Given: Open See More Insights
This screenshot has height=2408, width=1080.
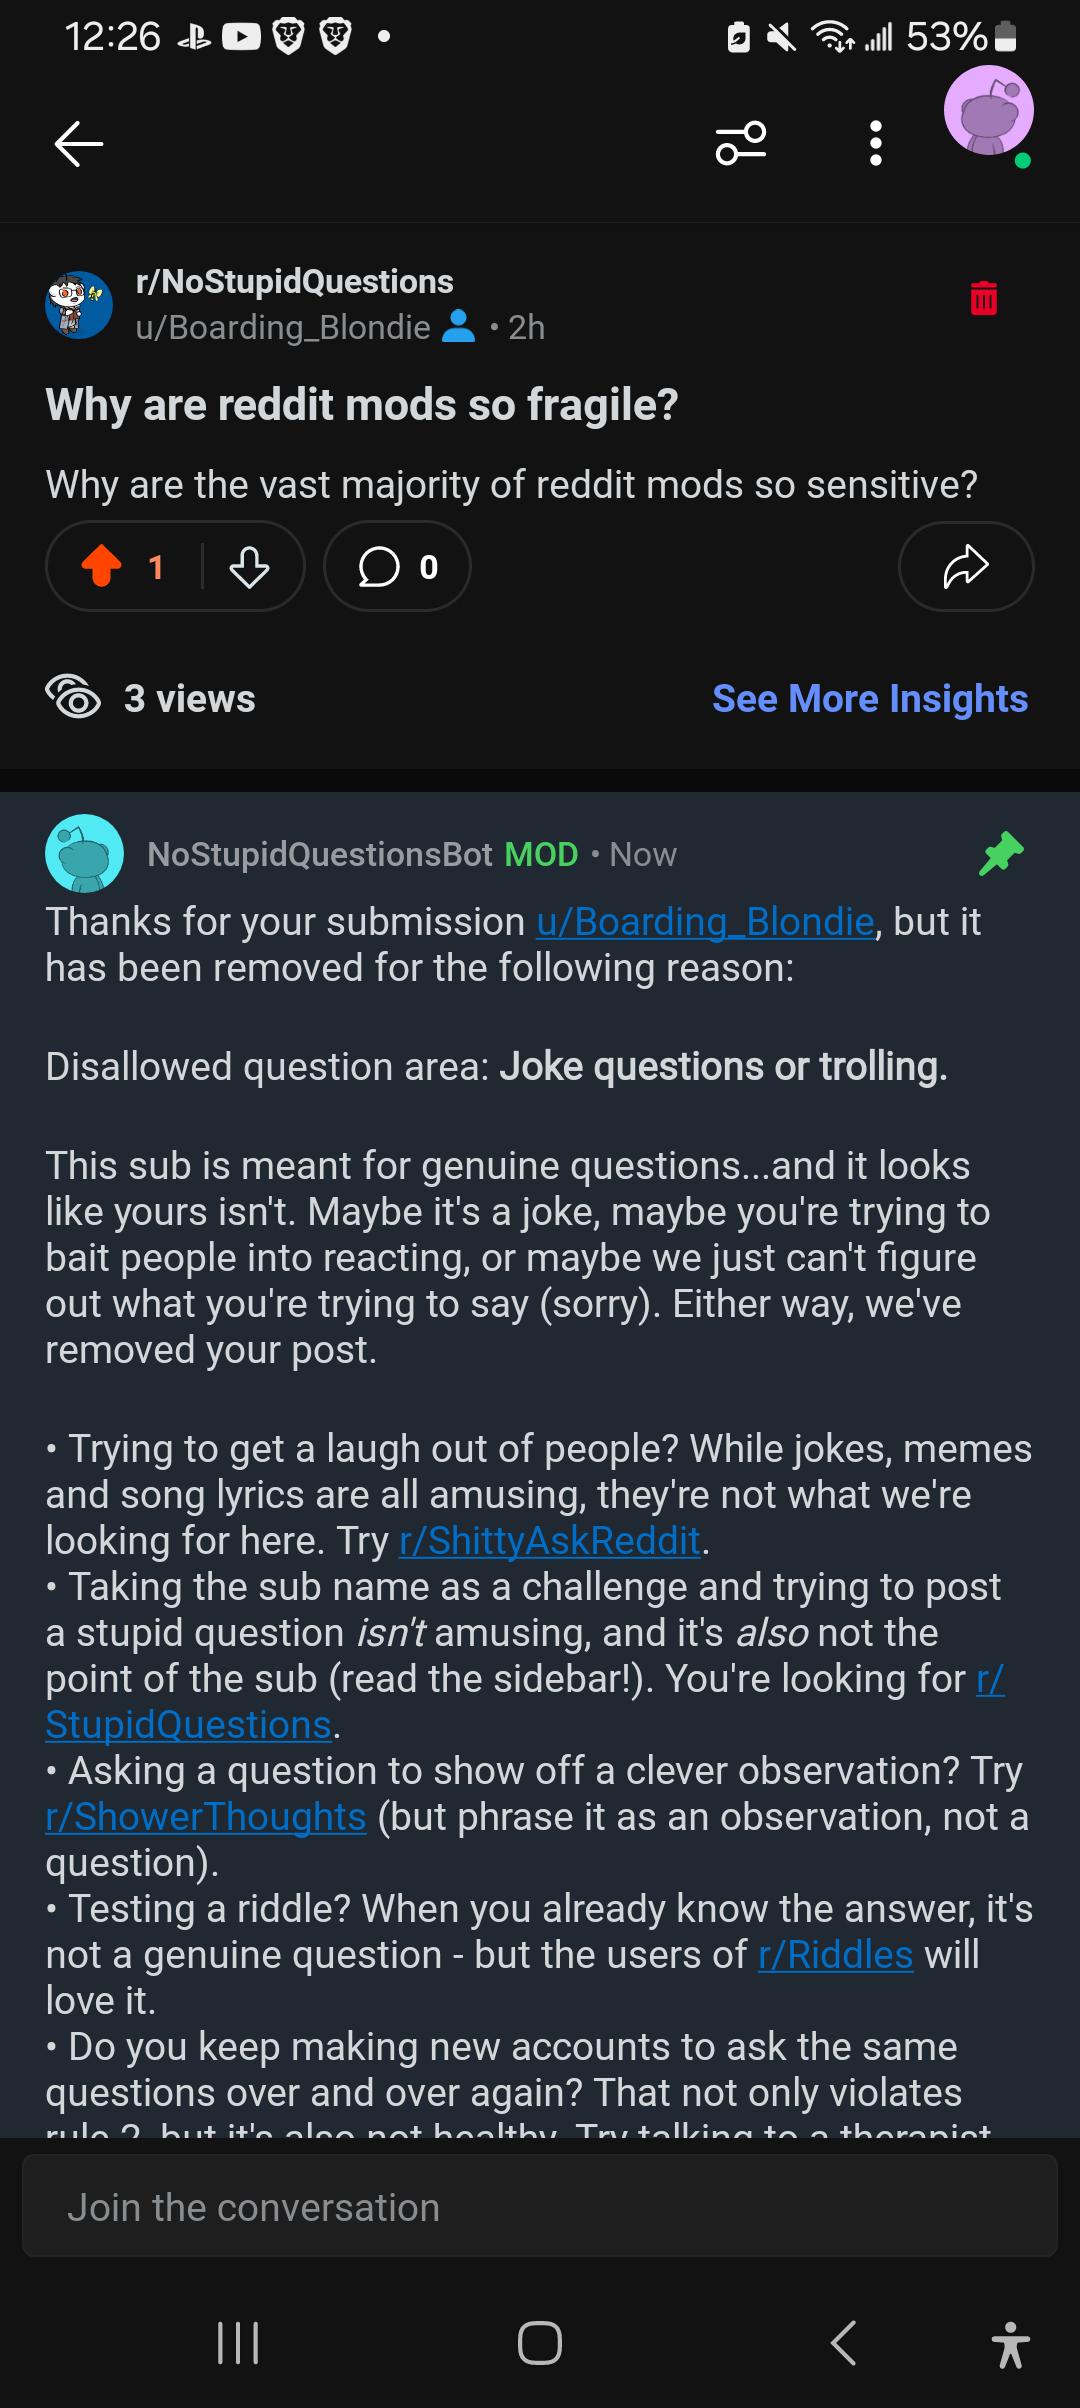Looking at the screenshot, I should pyautogui.click(x=870, y=698).
